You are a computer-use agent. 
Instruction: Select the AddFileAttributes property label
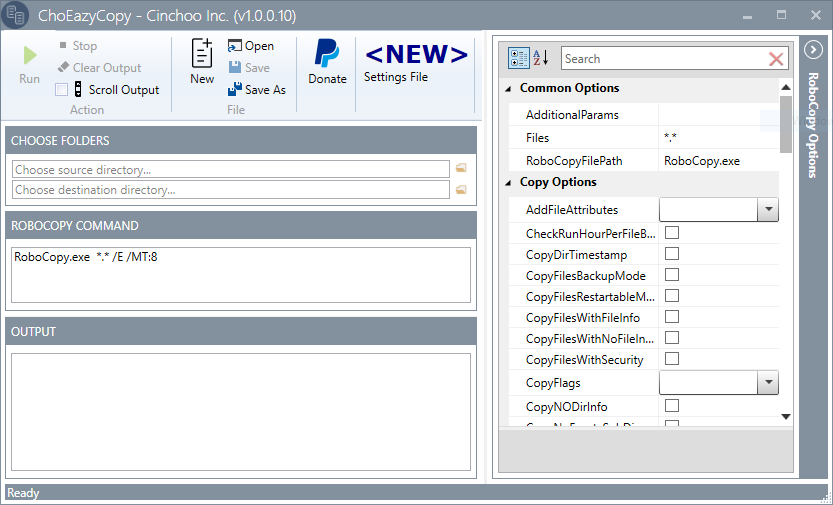click(x=572, y=210)
